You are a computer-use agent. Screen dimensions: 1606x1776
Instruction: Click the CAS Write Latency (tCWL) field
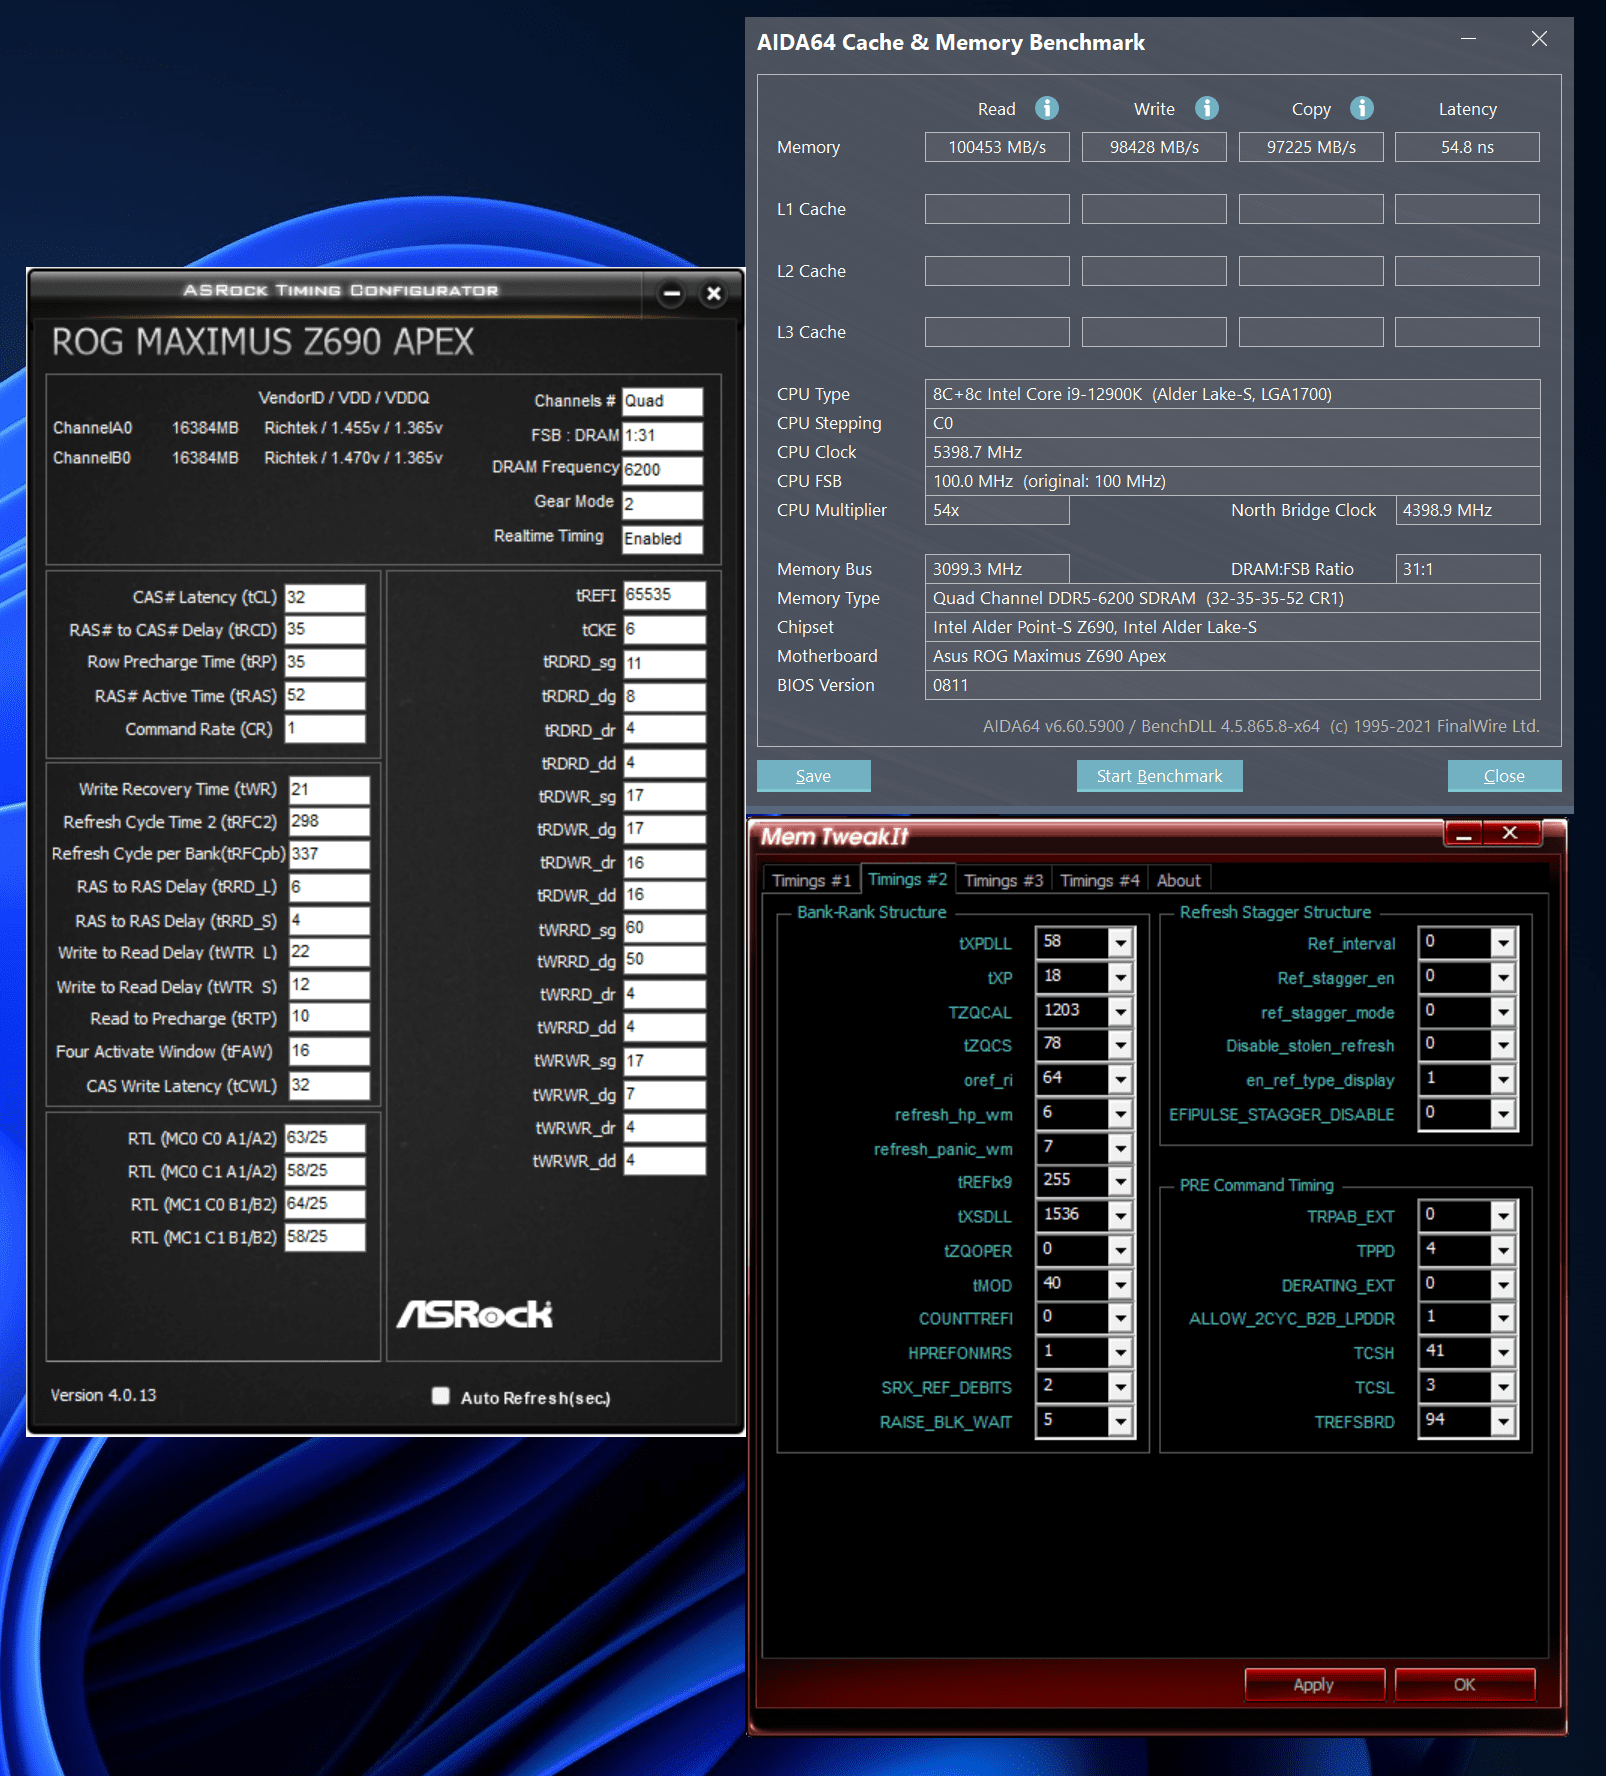pyautogui.click(x=329, y=1085)
